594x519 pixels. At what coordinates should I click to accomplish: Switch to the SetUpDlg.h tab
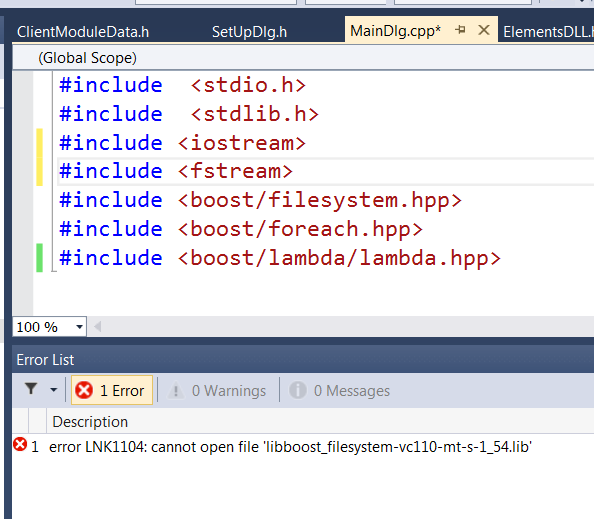pos(249,31)
